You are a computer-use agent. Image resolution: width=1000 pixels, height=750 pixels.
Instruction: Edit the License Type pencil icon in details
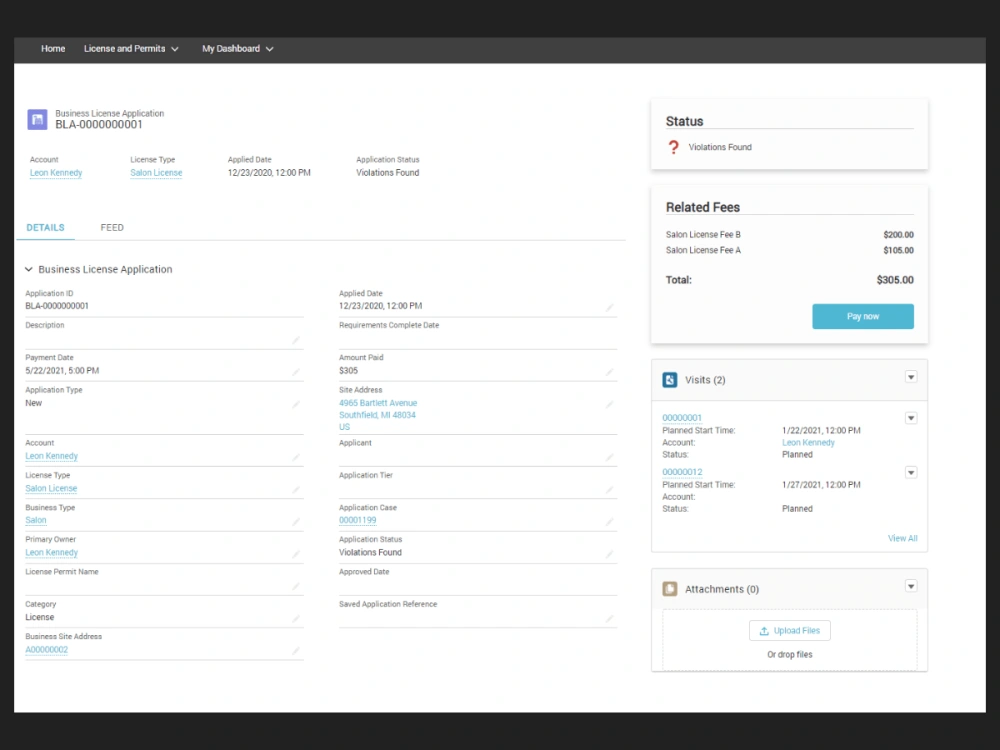click(295, 490)
